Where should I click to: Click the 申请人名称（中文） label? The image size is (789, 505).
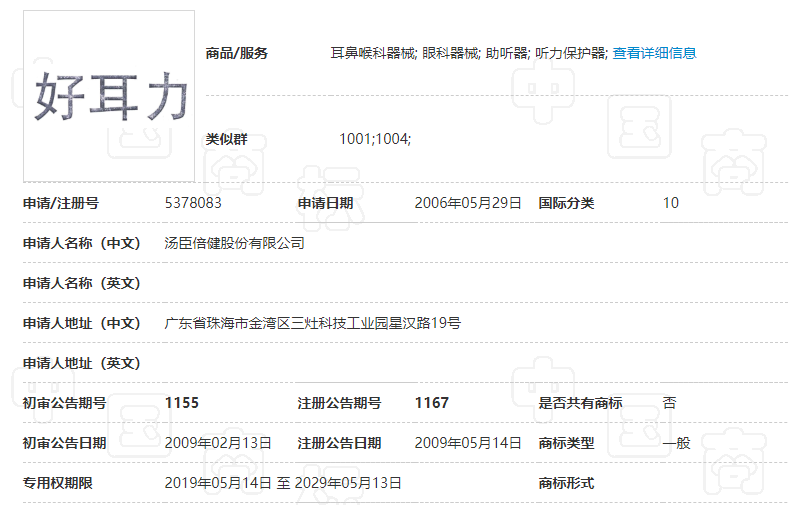tap(82, 243)
